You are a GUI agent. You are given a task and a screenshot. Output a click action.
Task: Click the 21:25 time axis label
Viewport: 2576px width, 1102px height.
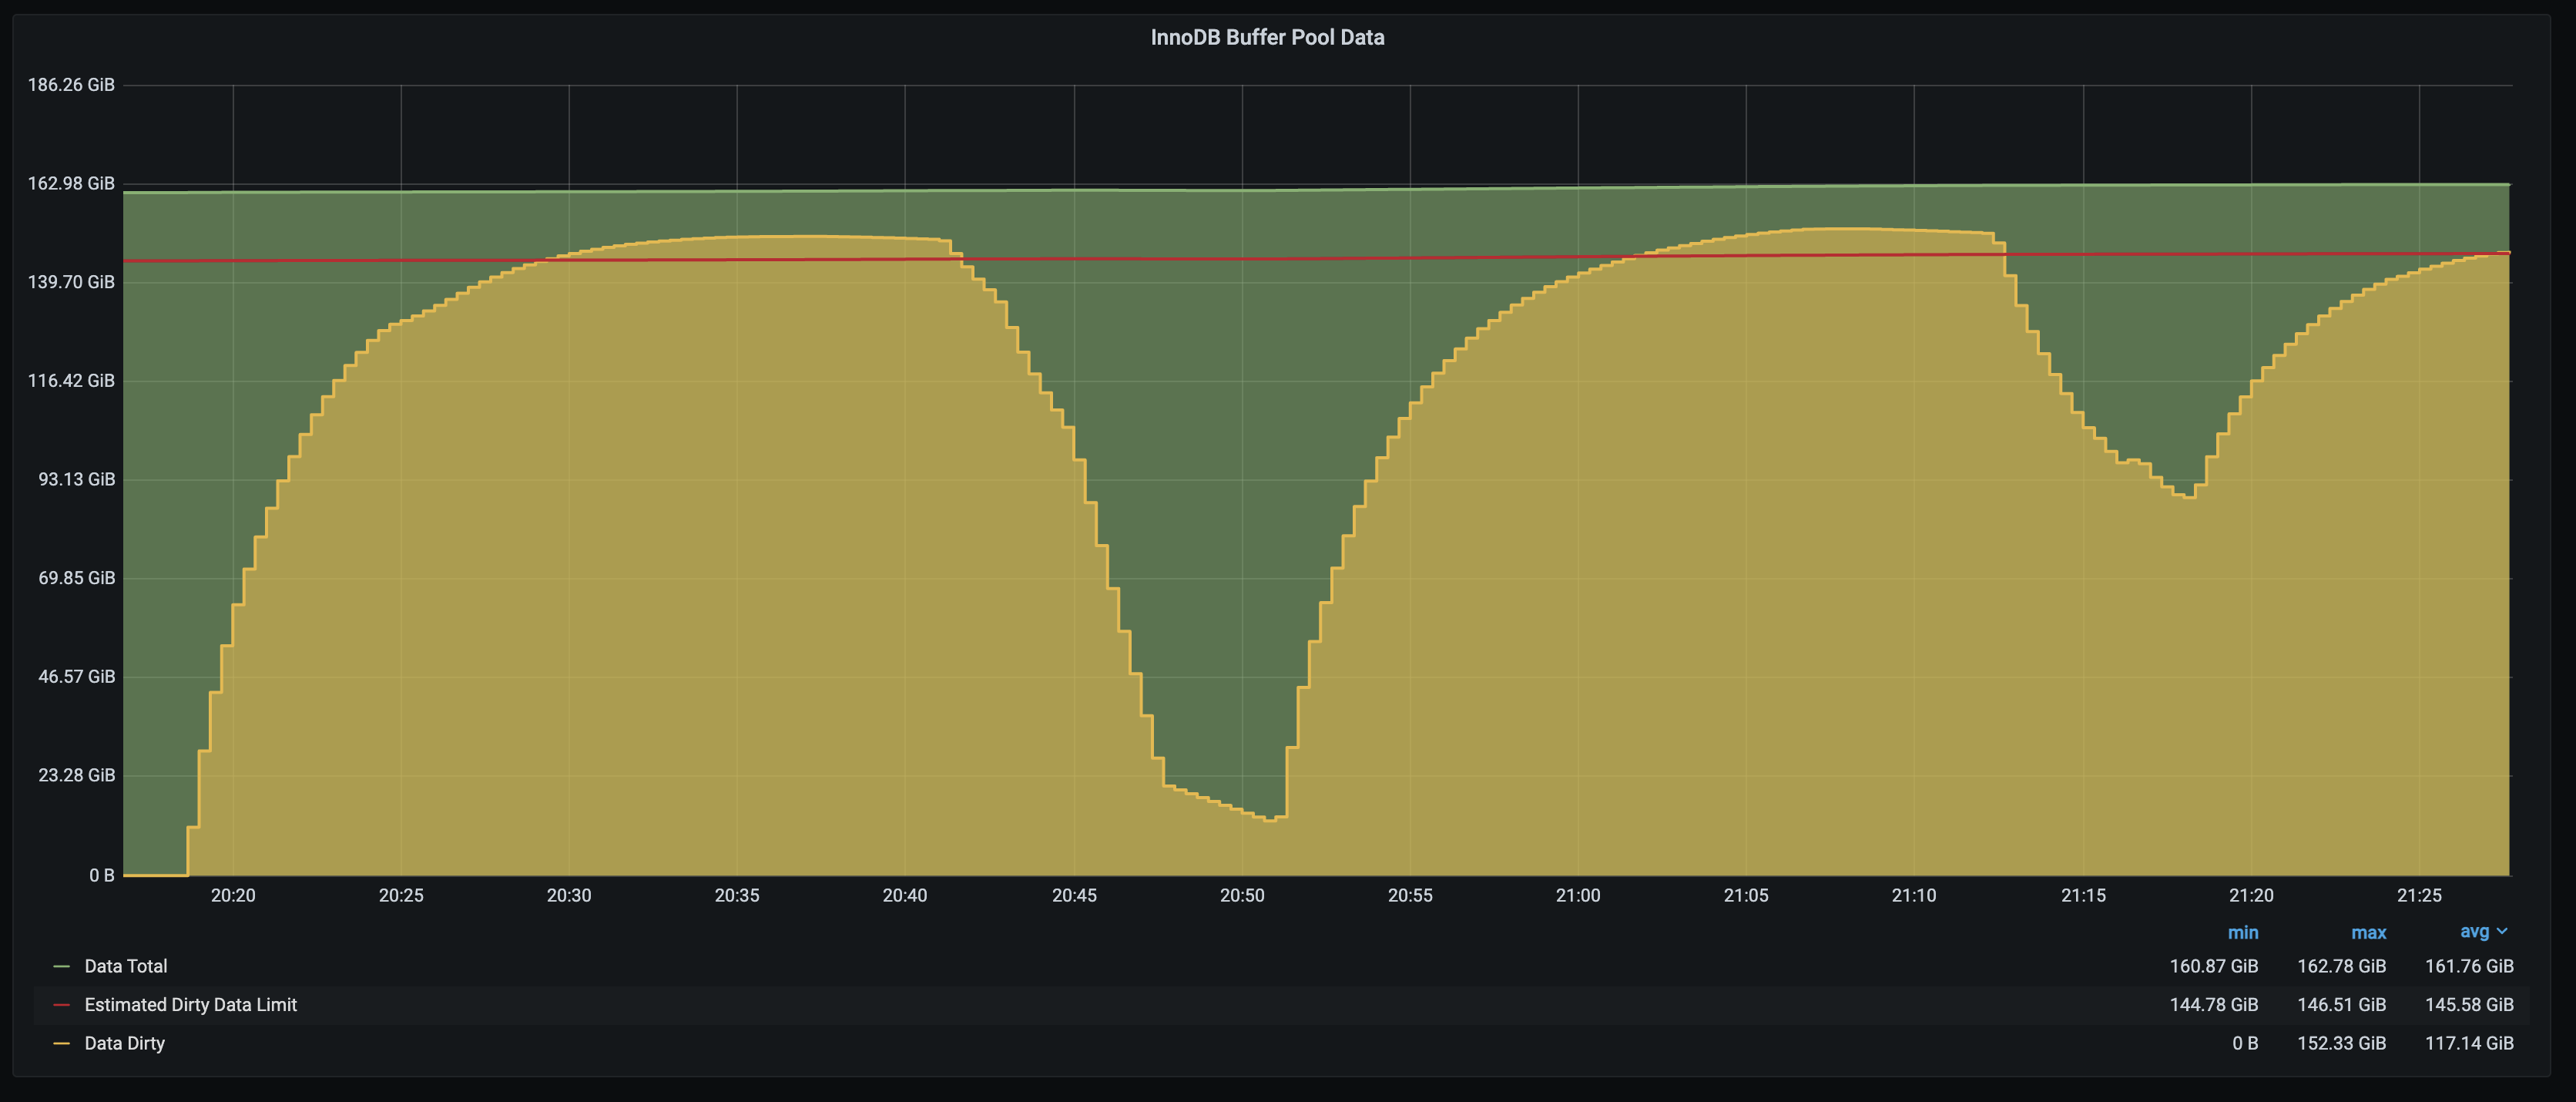pyautogui.click(x=2418, y=895)
